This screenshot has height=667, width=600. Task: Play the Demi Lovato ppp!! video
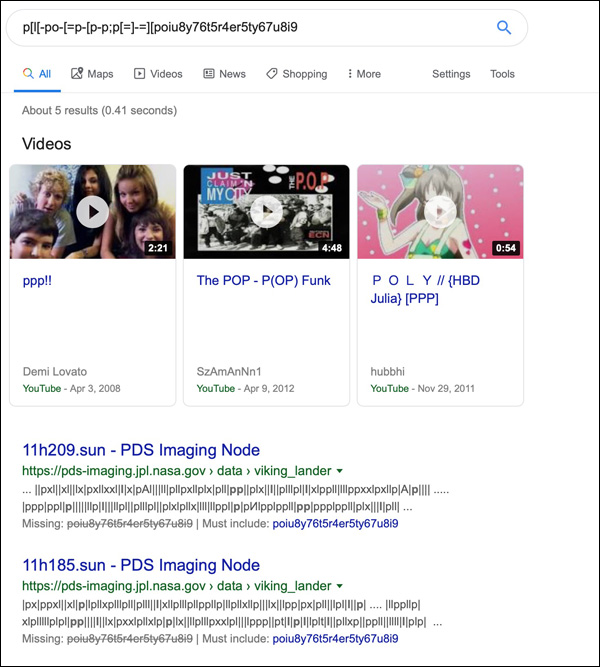[92, 211]
